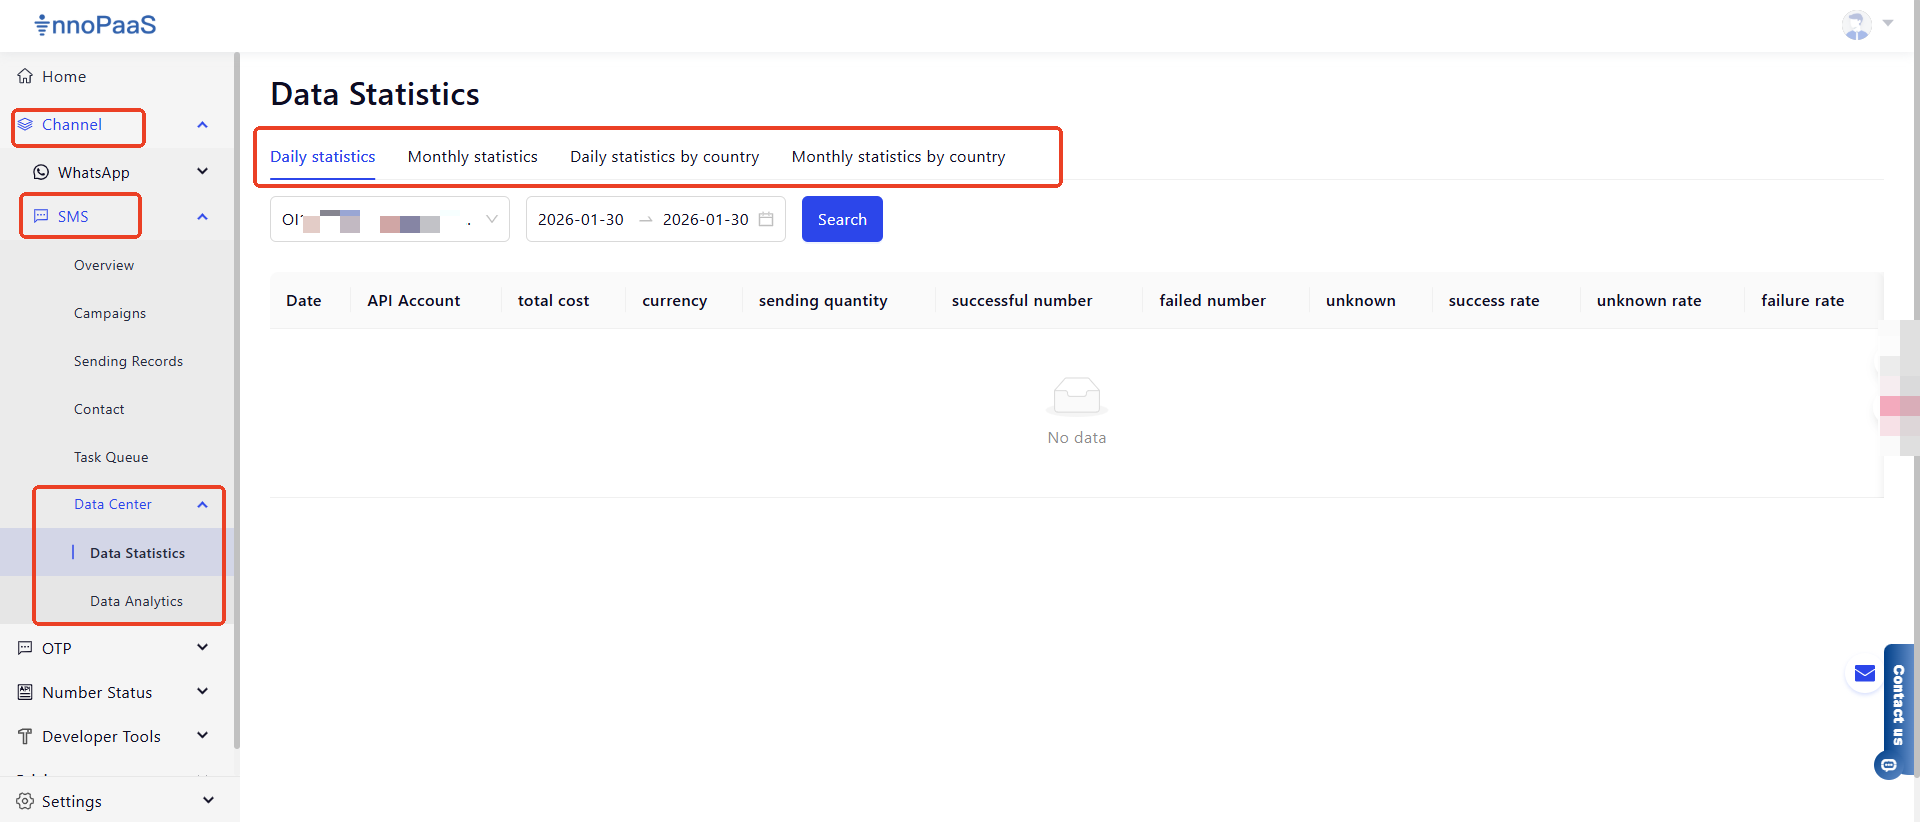Open the API account dropdown
1920x822 pixels.
(389, 219)
